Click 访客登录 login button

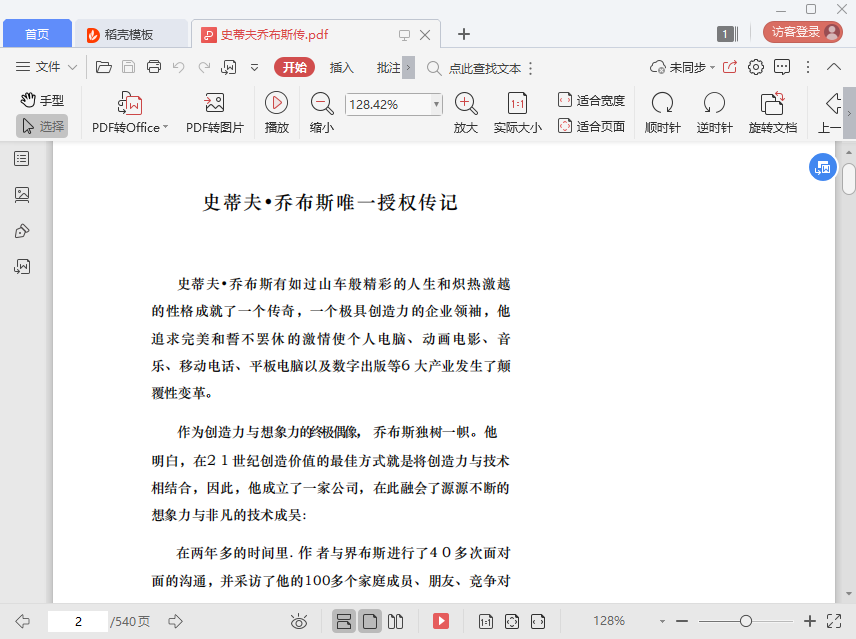pyautogui.click(x=802, y=32)
